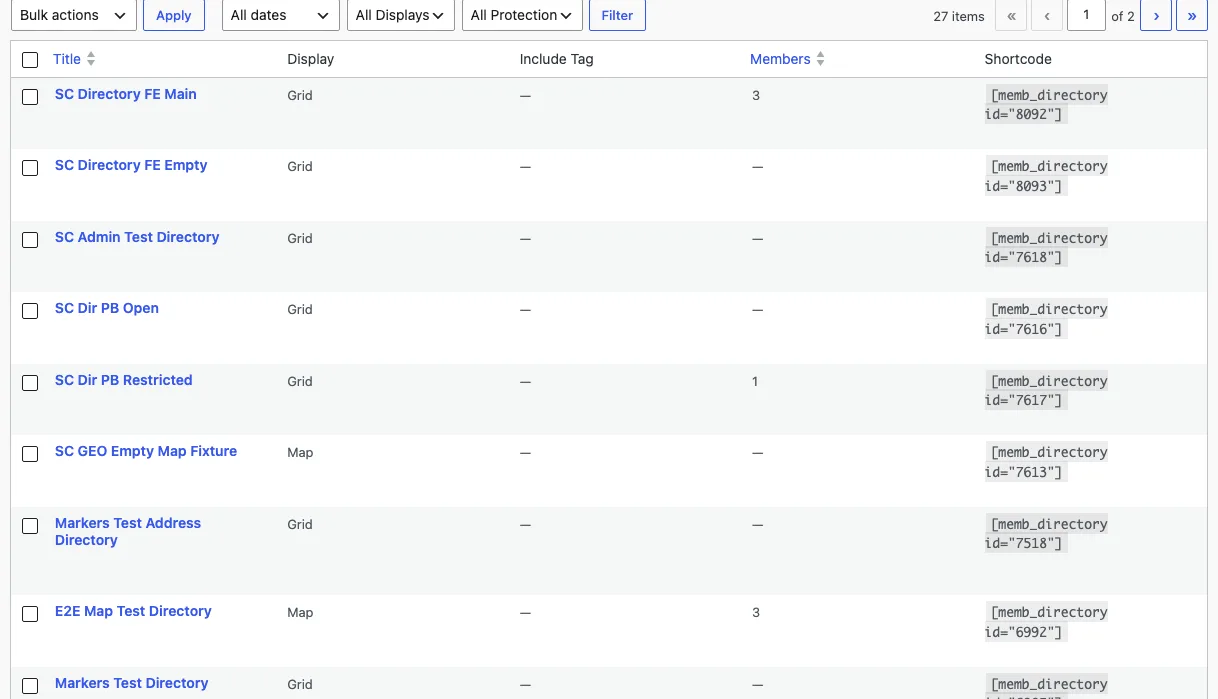Open the All Protection filter dropdown
This screenshot has width=1218, height=699.
(522, 15)
